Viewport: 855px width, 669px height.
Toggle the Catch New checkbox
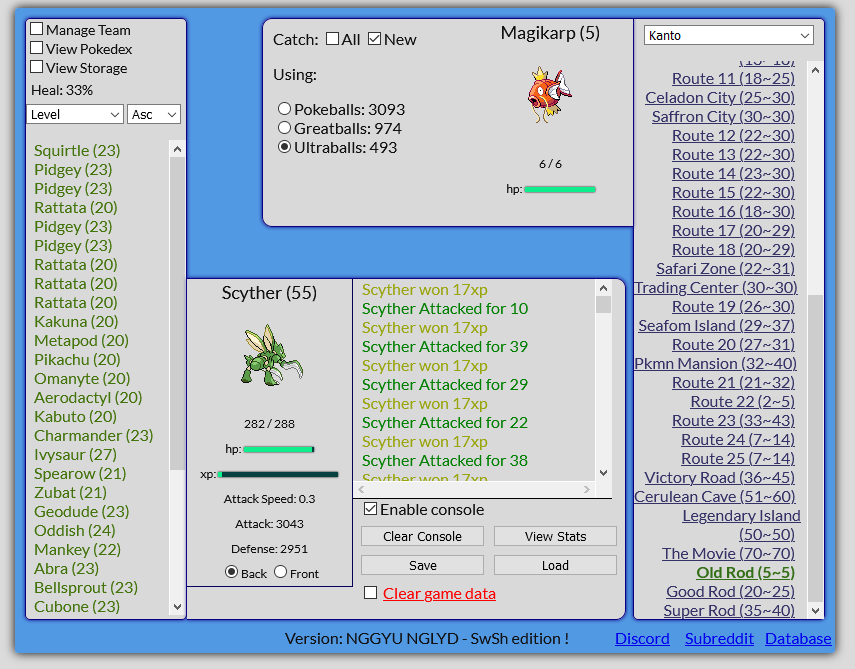374,38
